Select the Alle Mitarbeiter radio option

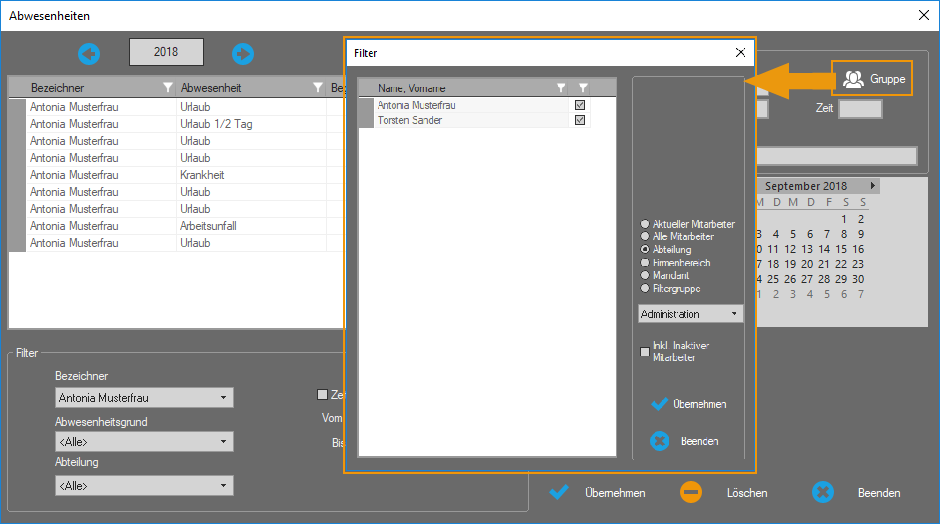click(645, 237)
